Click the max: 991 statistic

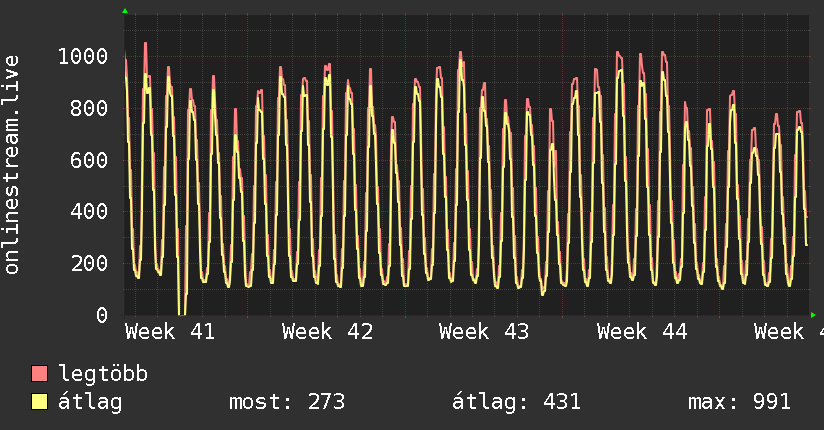739,402
